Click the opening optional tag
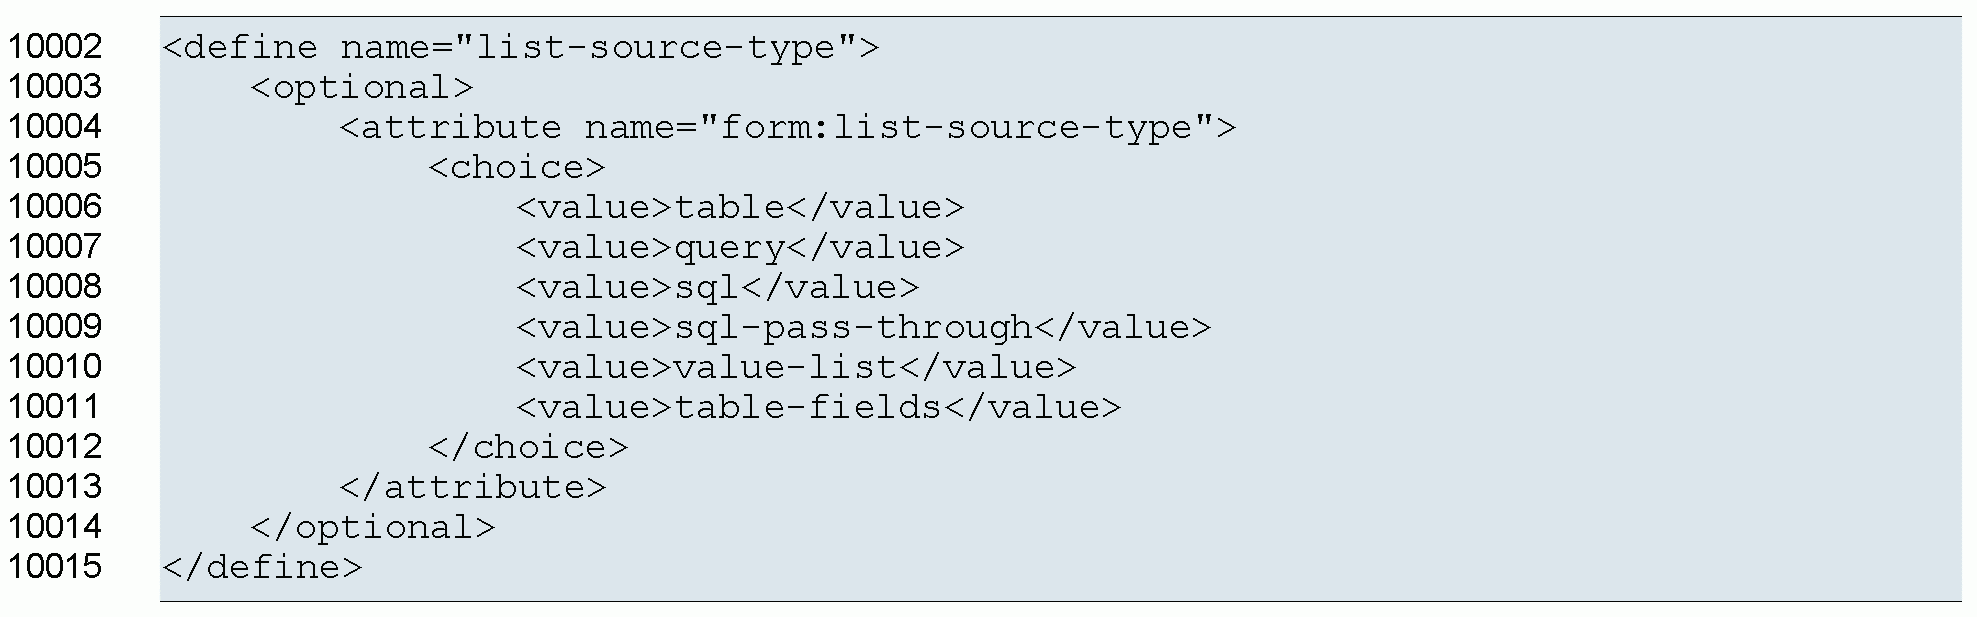The width and height of the screenshot is (1977, 617). click(x=361, y=88)
